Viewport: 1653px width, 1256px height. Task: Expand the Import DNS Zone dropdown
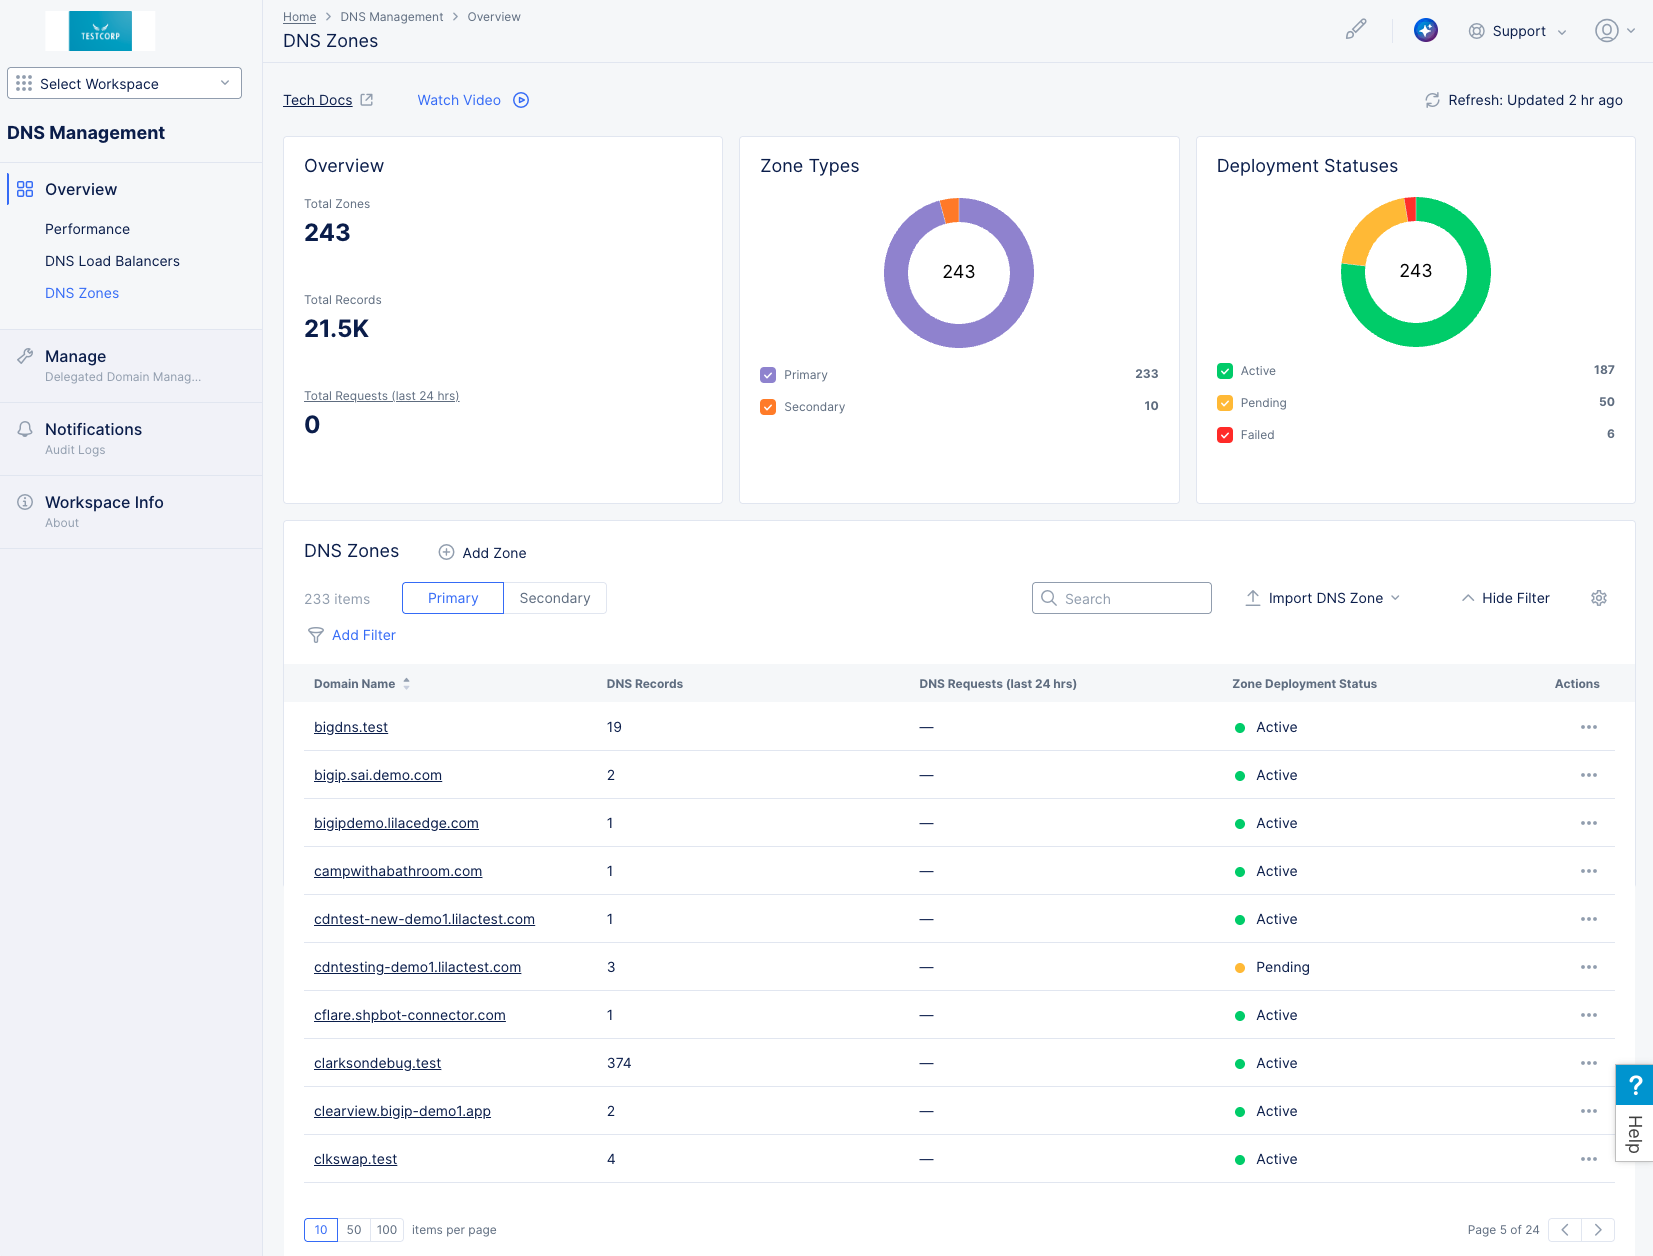[1396, 597]
